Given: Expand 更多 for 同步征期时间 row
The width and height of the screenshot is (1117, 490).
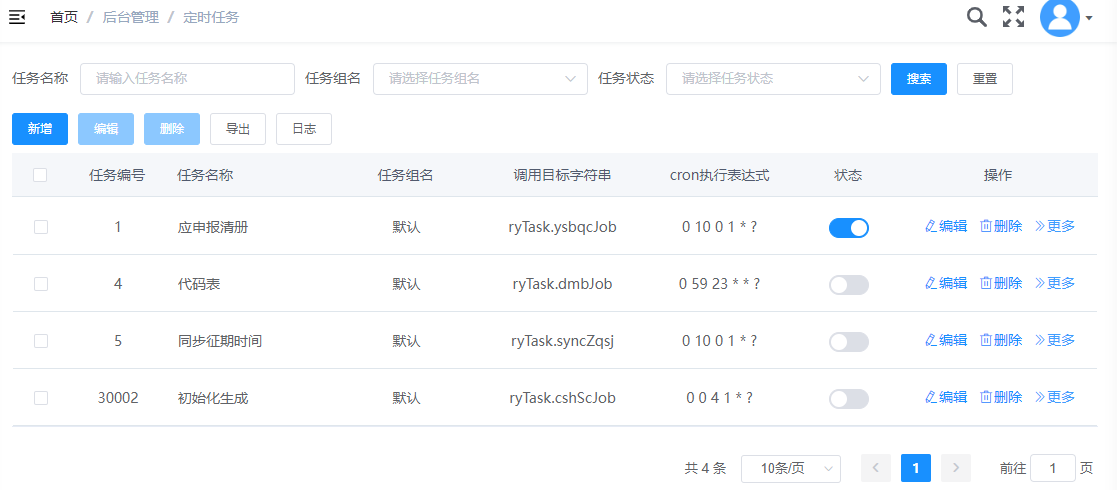Looking at the screenshot, I should [1054, 340].
